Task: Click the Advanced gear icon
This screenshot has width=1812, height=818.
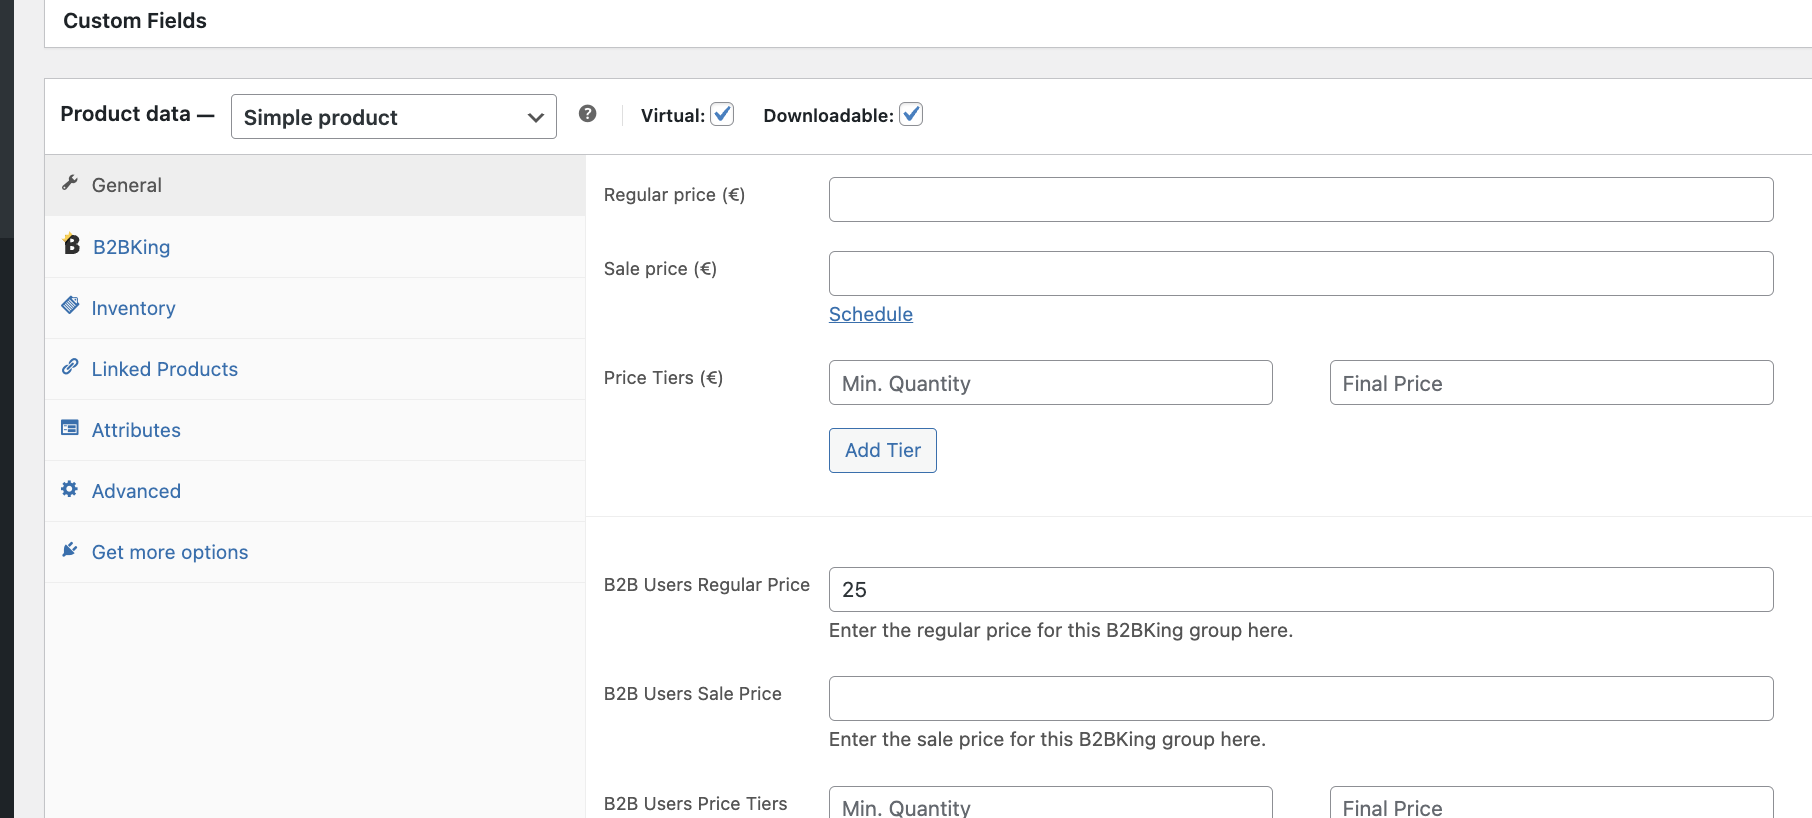Action: [x=70, y=489]
